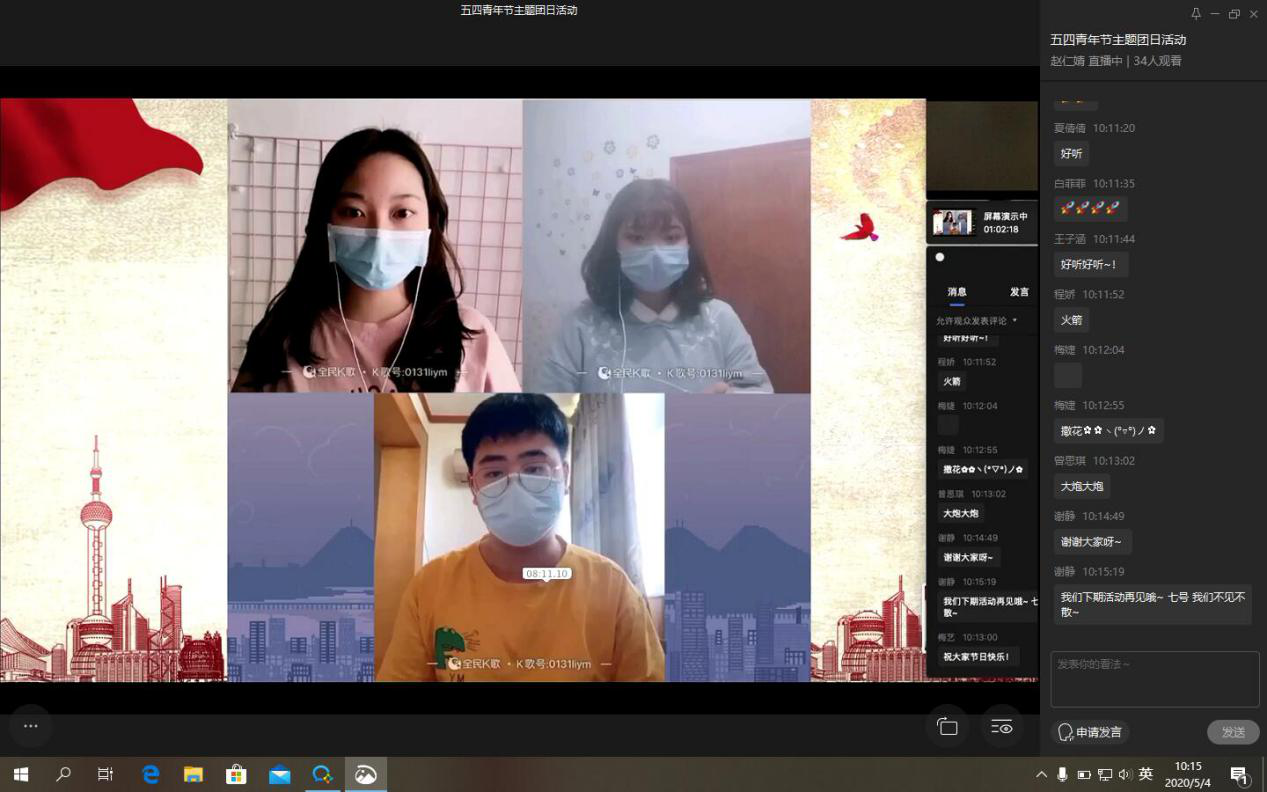Viewport: 1267px width, 792px height.
Task: Open the Microsoft Store taskbar icon
Action: tap(236, 774)
